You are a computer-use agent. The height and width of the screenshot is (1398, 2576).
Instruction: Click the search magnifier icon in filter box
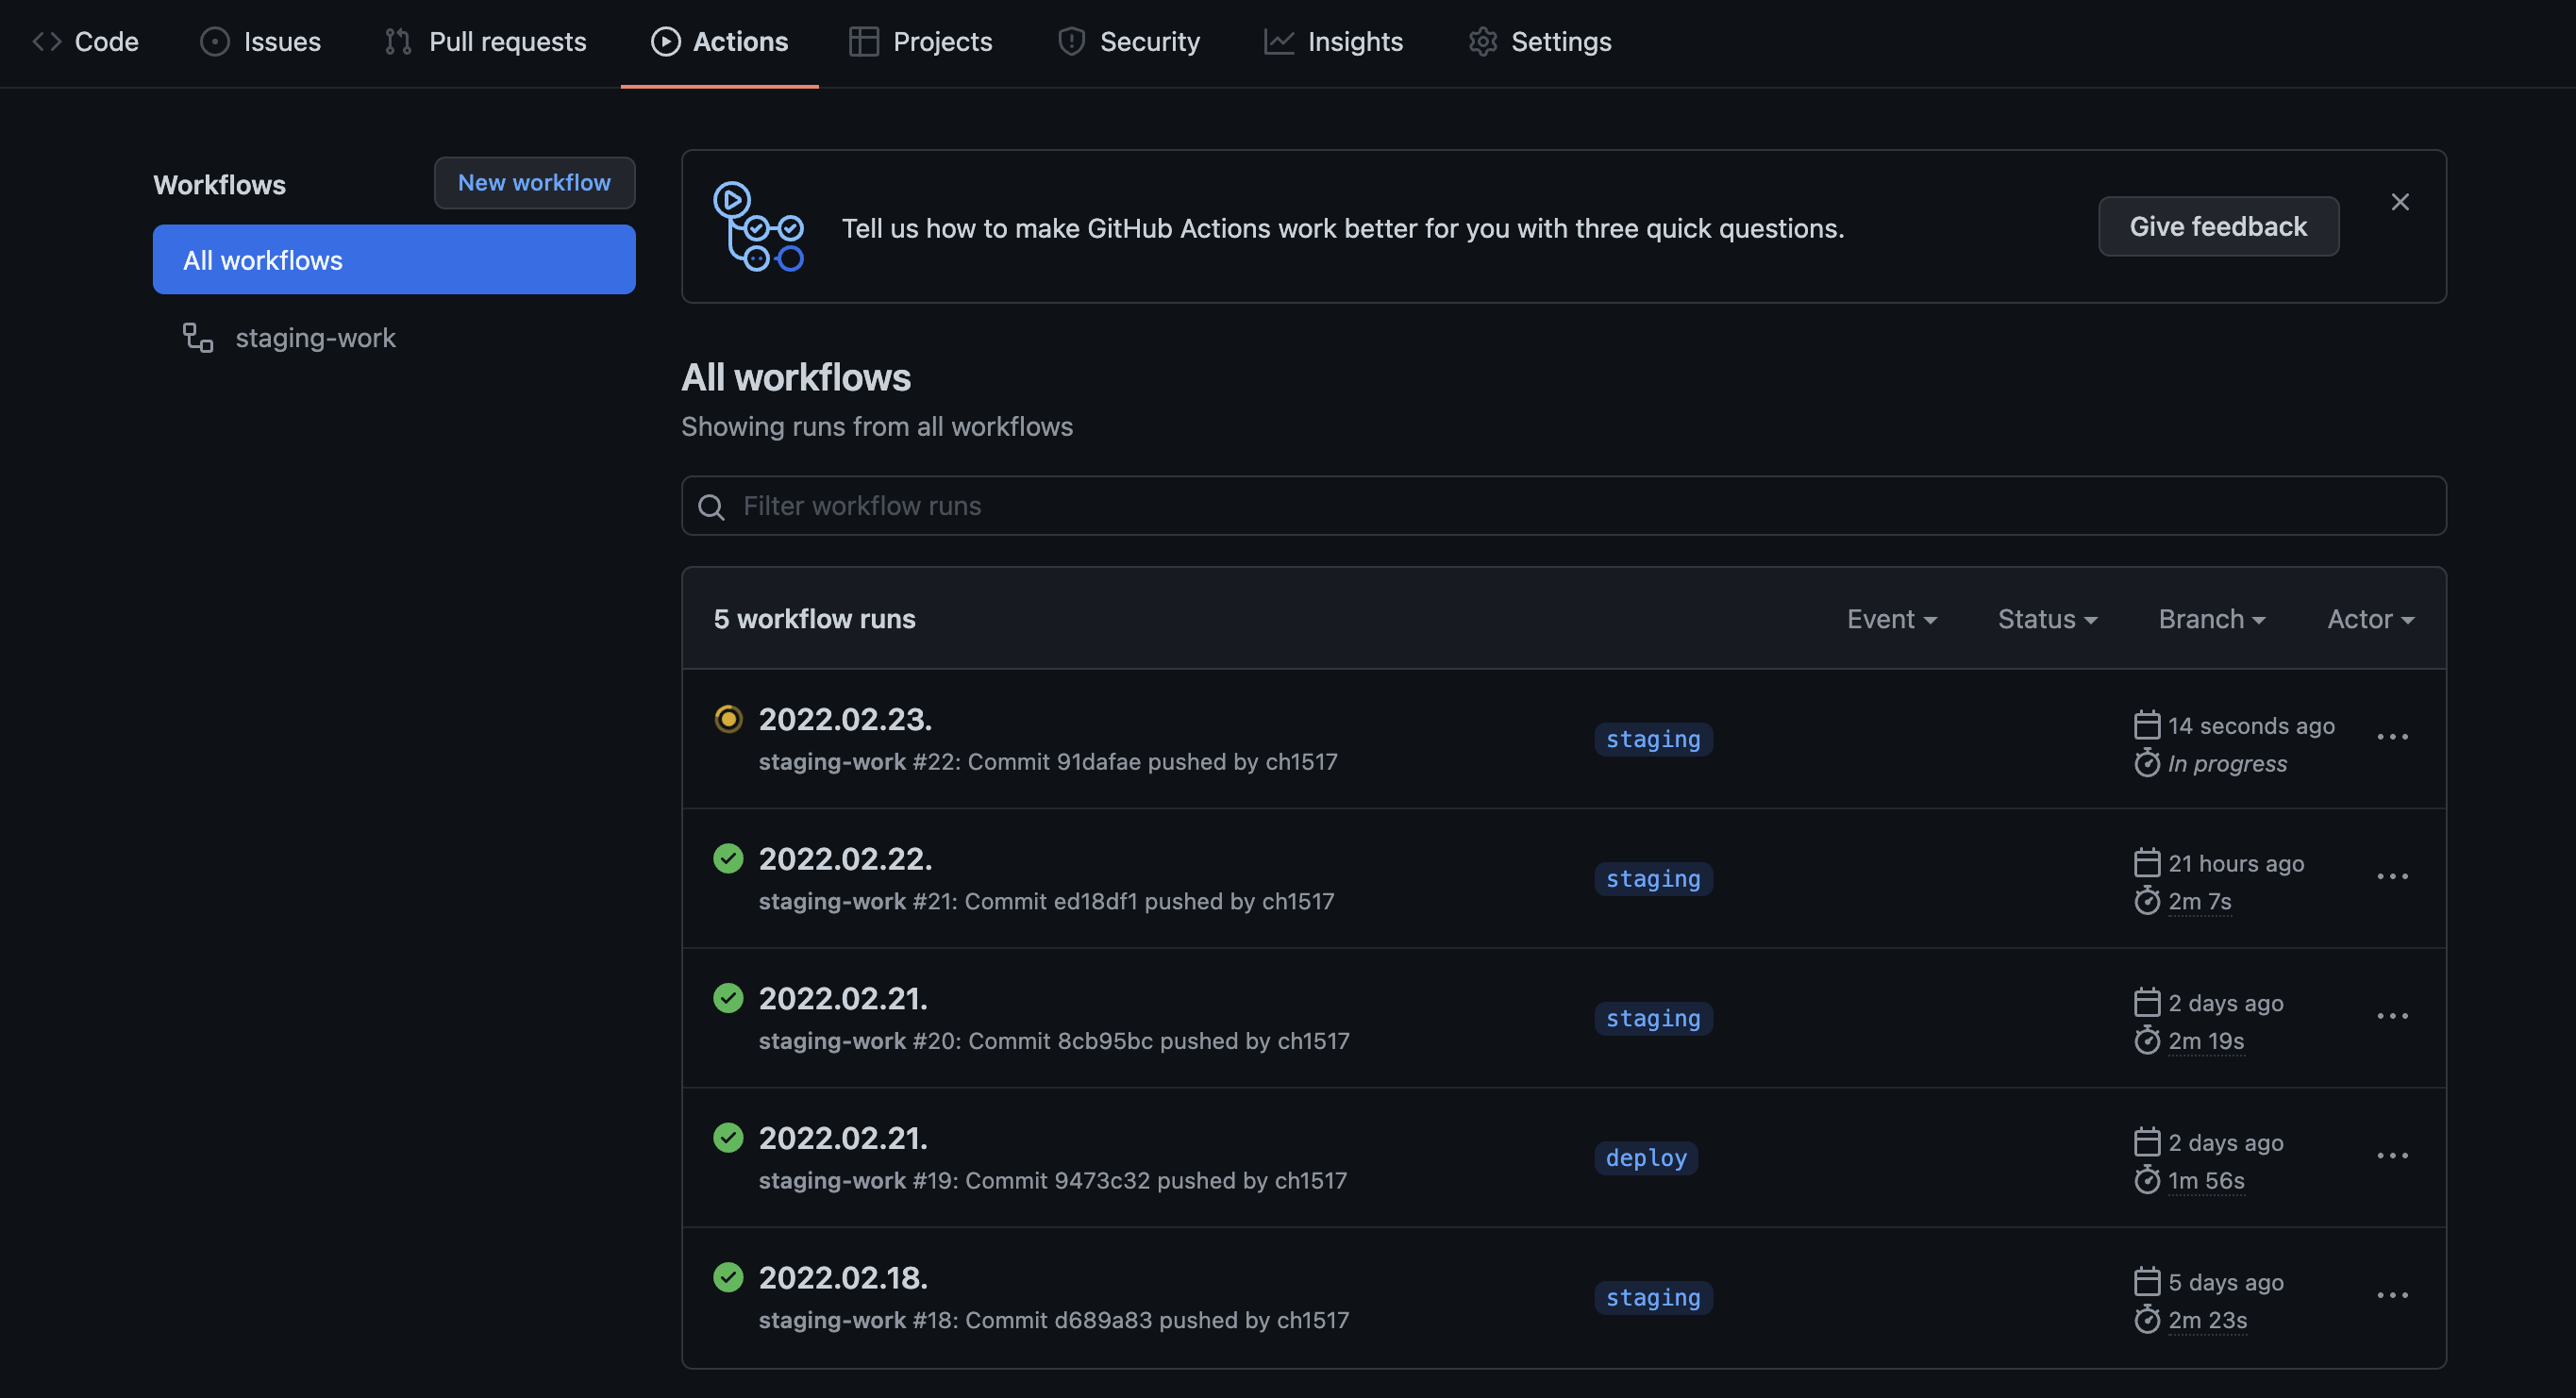coord(711,507)
